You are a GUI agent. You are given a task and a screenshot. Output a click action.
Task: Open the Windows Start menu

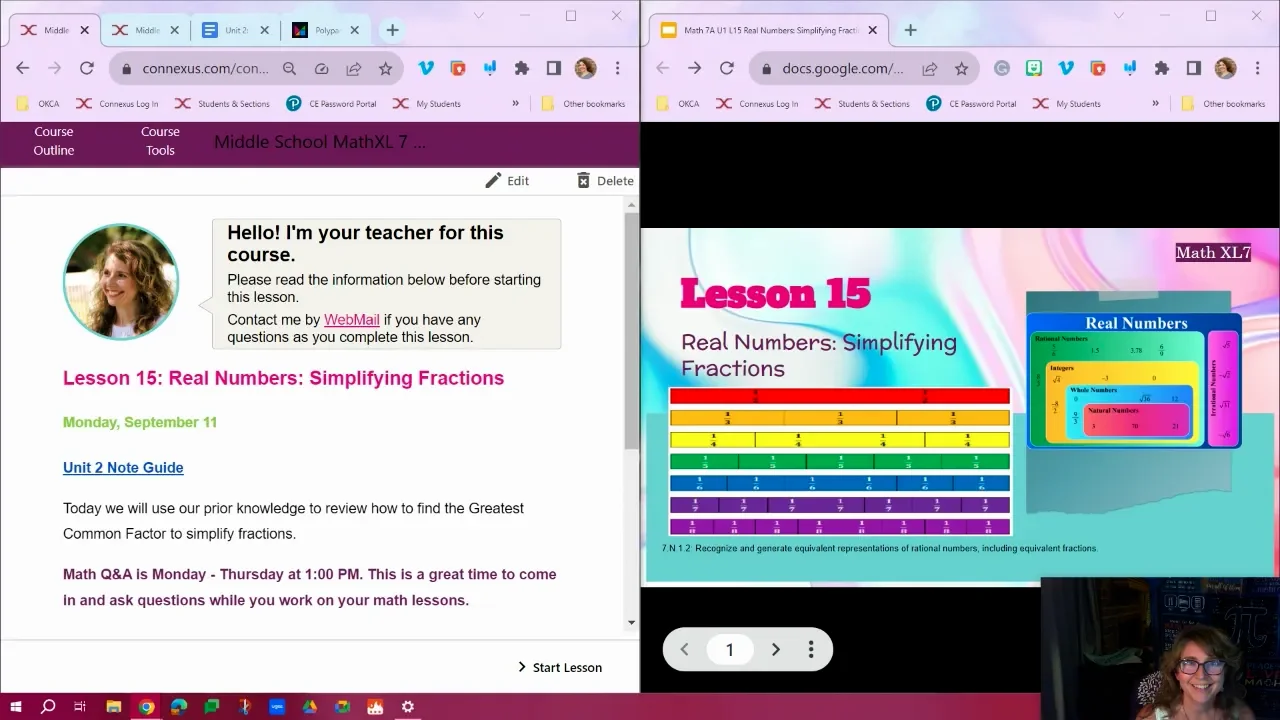click(x=16, y=706)
